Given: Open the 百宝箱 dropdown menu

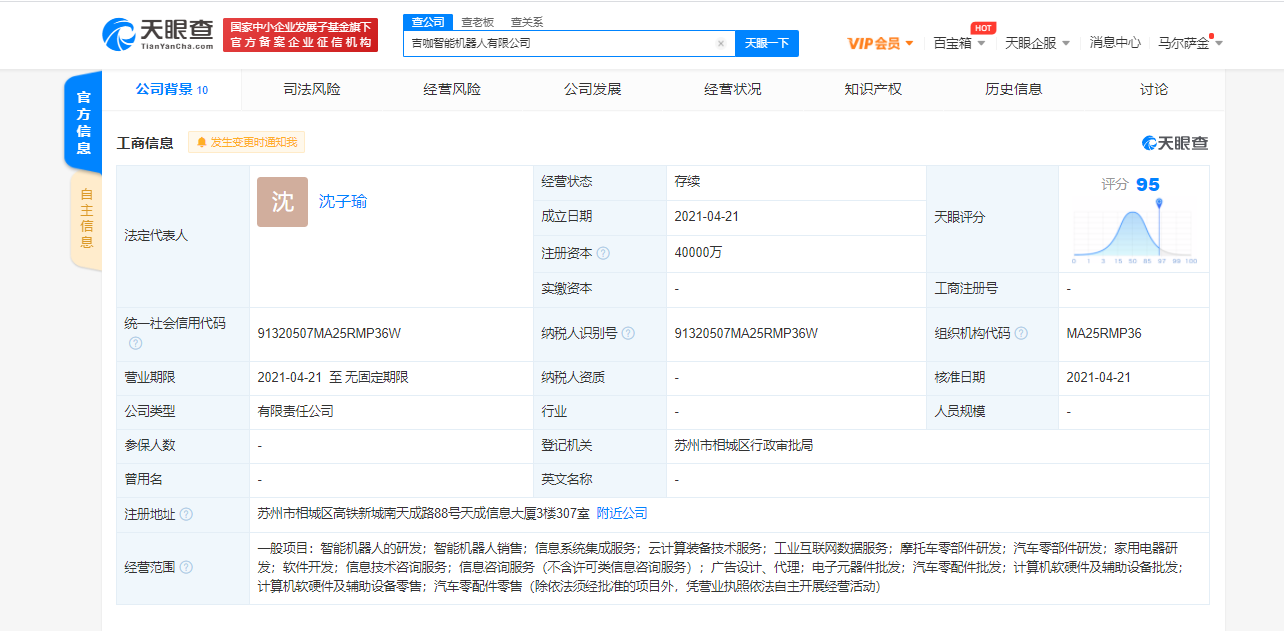Looking at the screenshot, I should point(959,43).
